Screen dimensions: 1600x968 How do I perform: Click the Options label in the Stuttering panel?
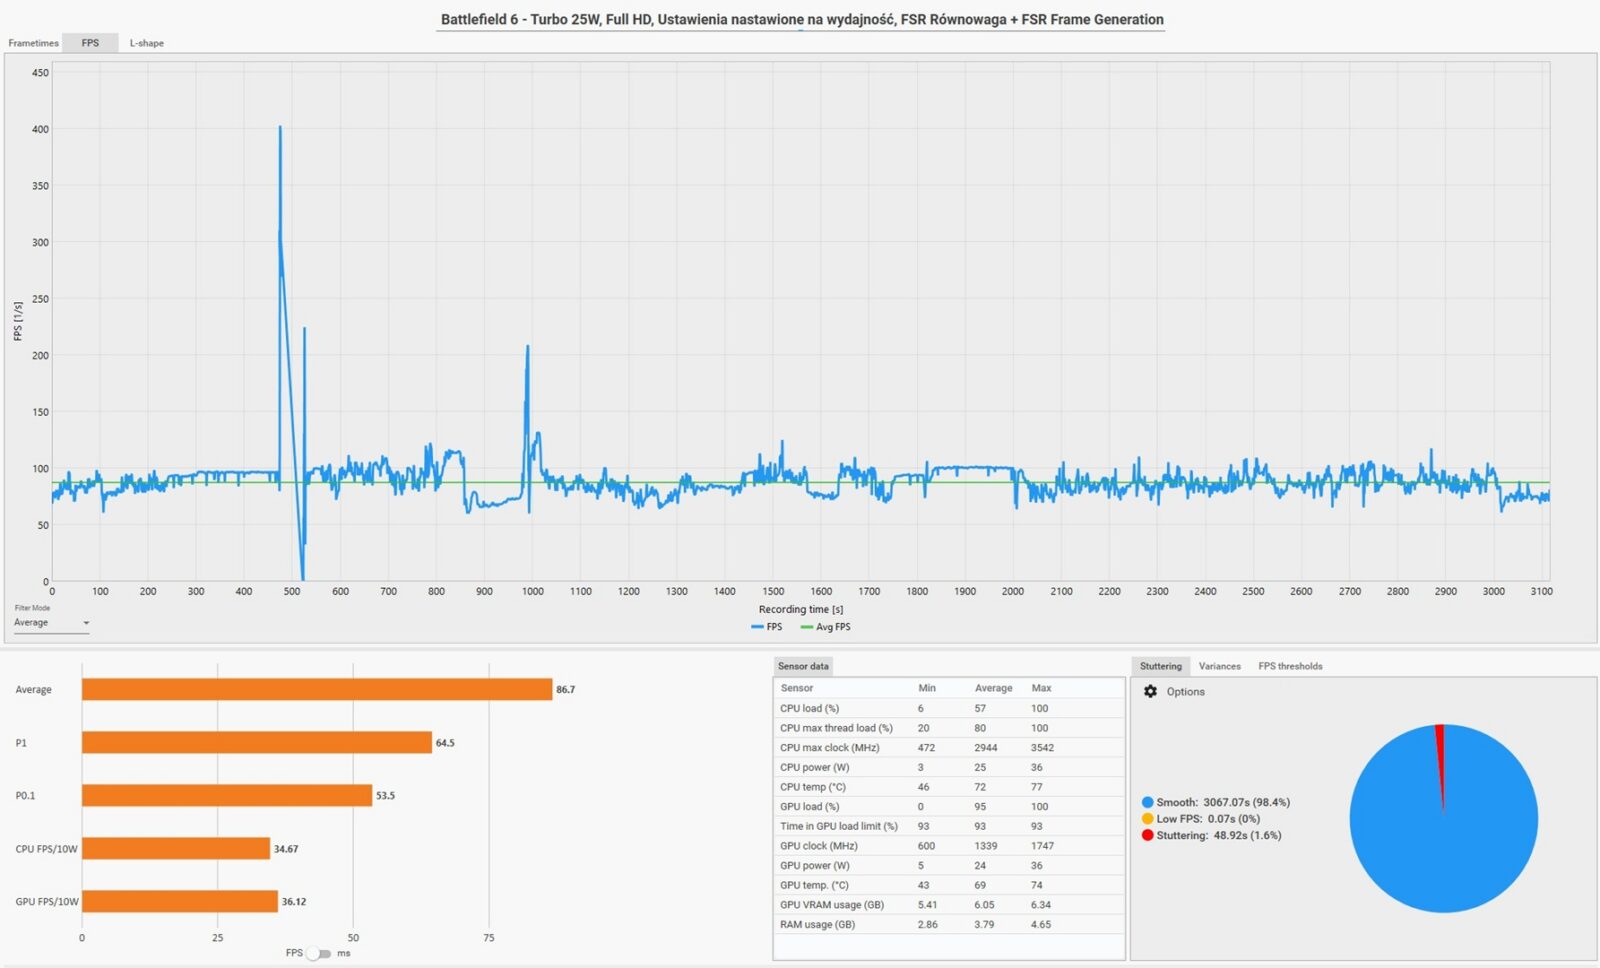1185,692
